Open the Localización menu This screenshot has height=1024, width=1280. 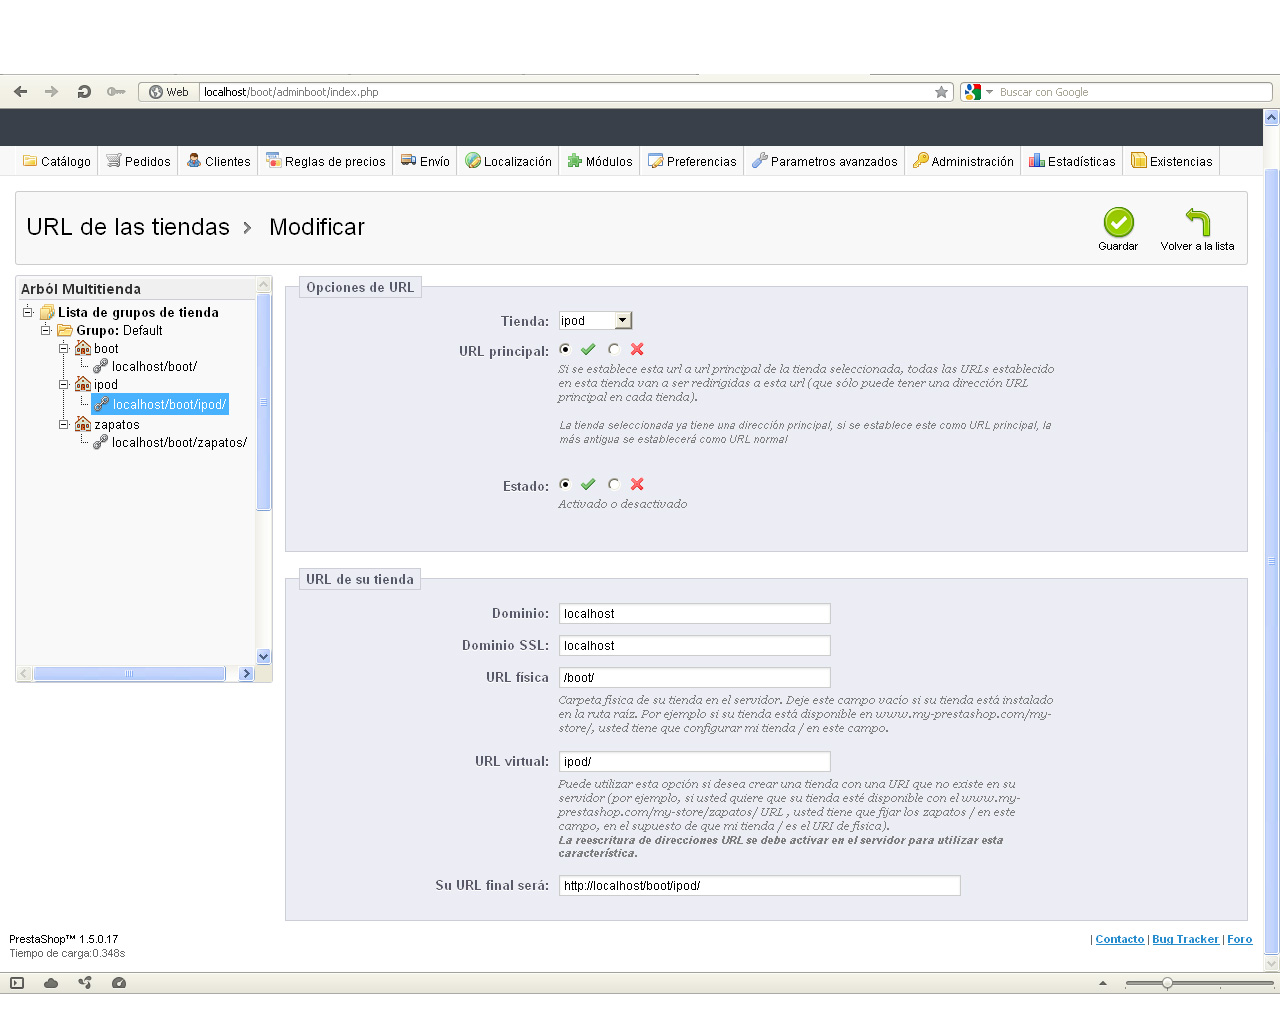tap(508, 161)
